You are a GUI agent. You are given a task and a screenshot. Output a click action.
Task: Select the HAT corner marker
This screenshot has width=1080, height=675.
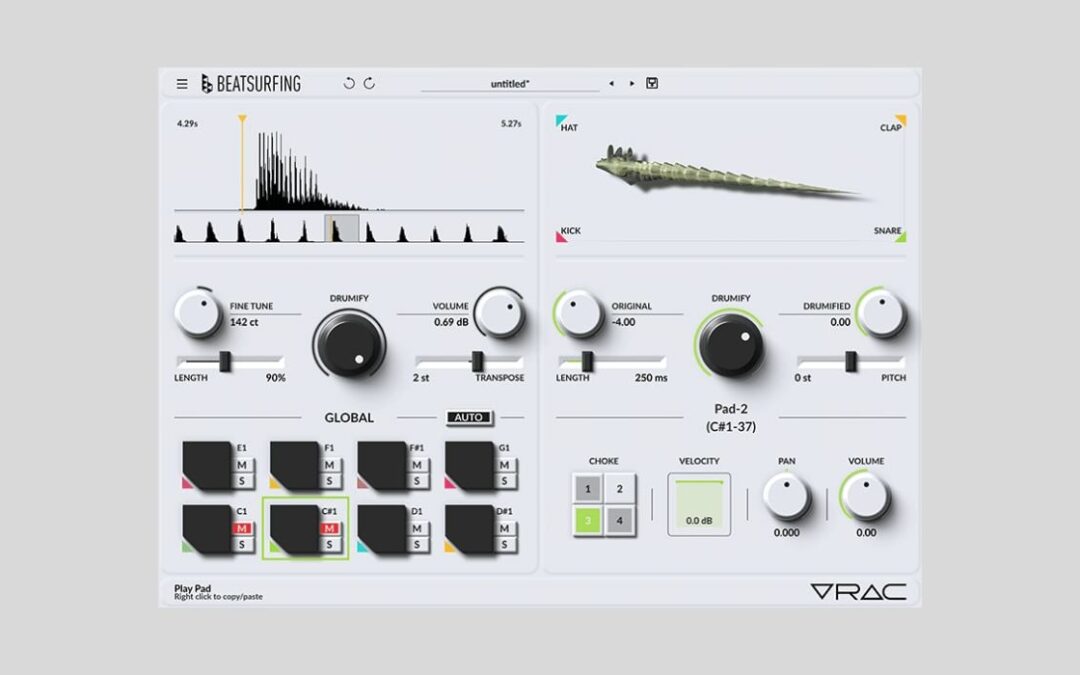coord(561,121)
